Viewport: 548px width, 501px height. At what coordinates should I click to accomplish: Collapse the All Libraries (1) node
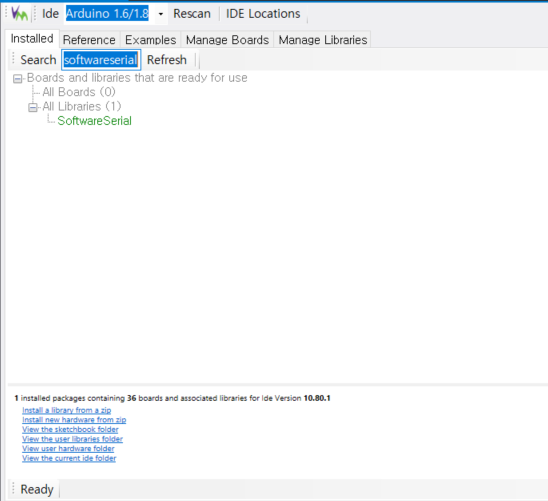(x=33, y=107)
